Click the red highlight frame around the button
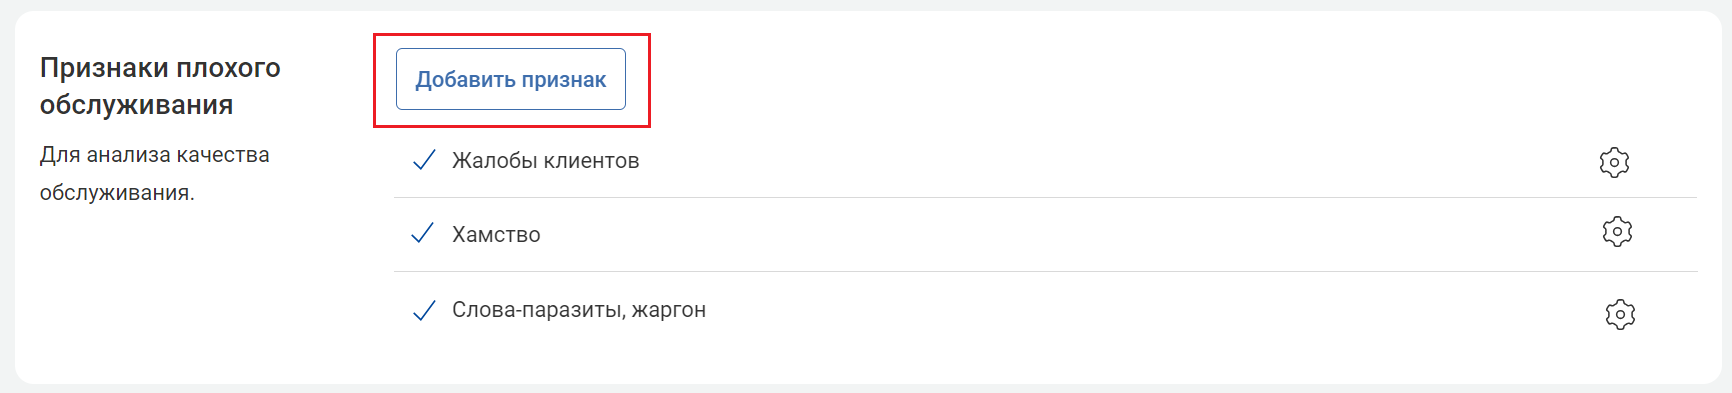This screenshot has width=1732, height=393. [512, 35]
